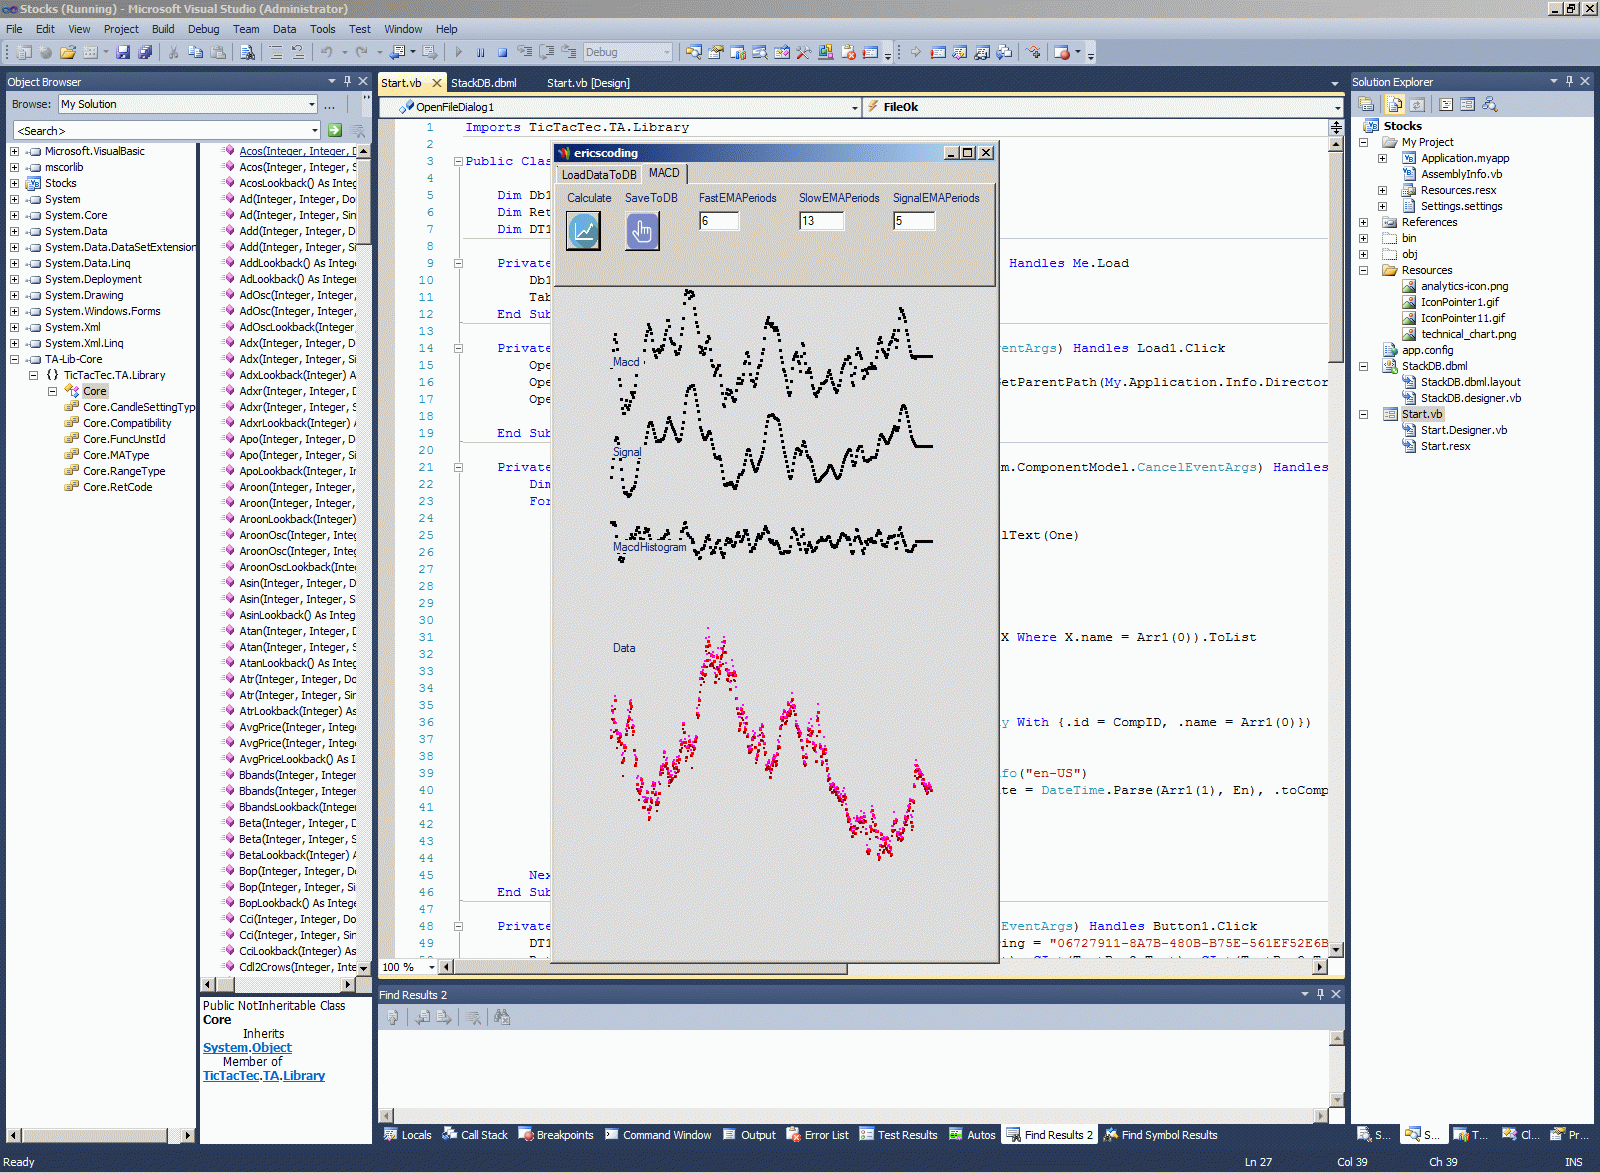This screenshot has height=1173, width=1600.
Task: Open the OpenFileDialog1 class name dropdown
Action: 854,107
